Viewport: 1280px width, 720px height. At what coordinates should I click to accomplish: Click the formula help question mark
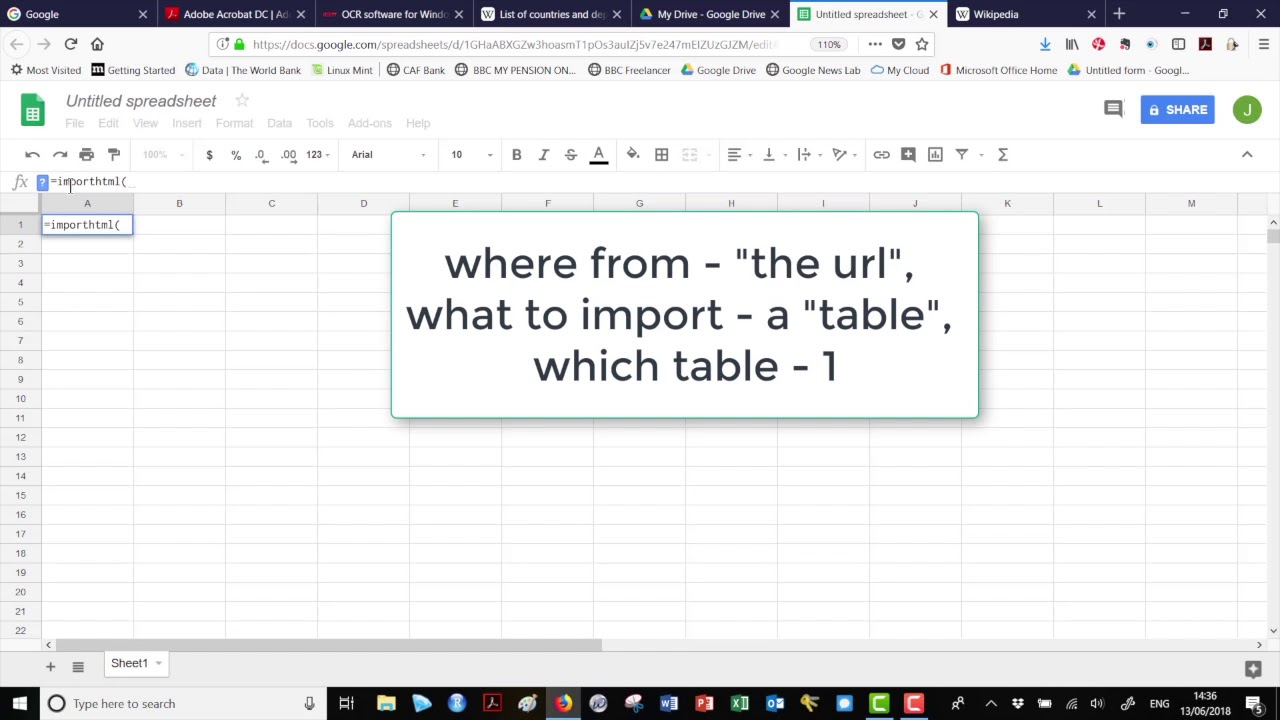(x=42, y=182)
